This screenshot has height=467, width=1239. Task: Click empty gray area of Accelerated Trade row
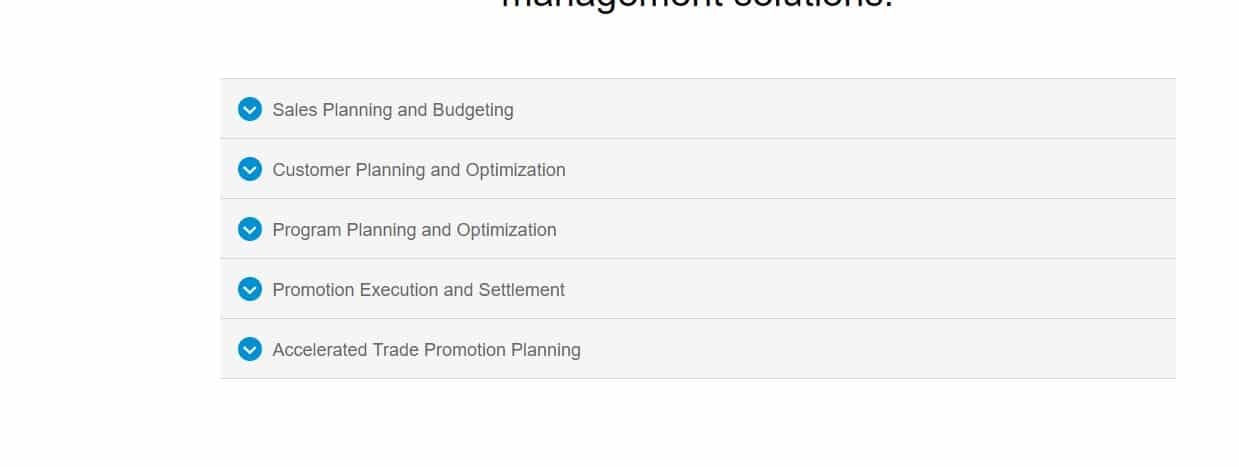[x=880, y=349]
